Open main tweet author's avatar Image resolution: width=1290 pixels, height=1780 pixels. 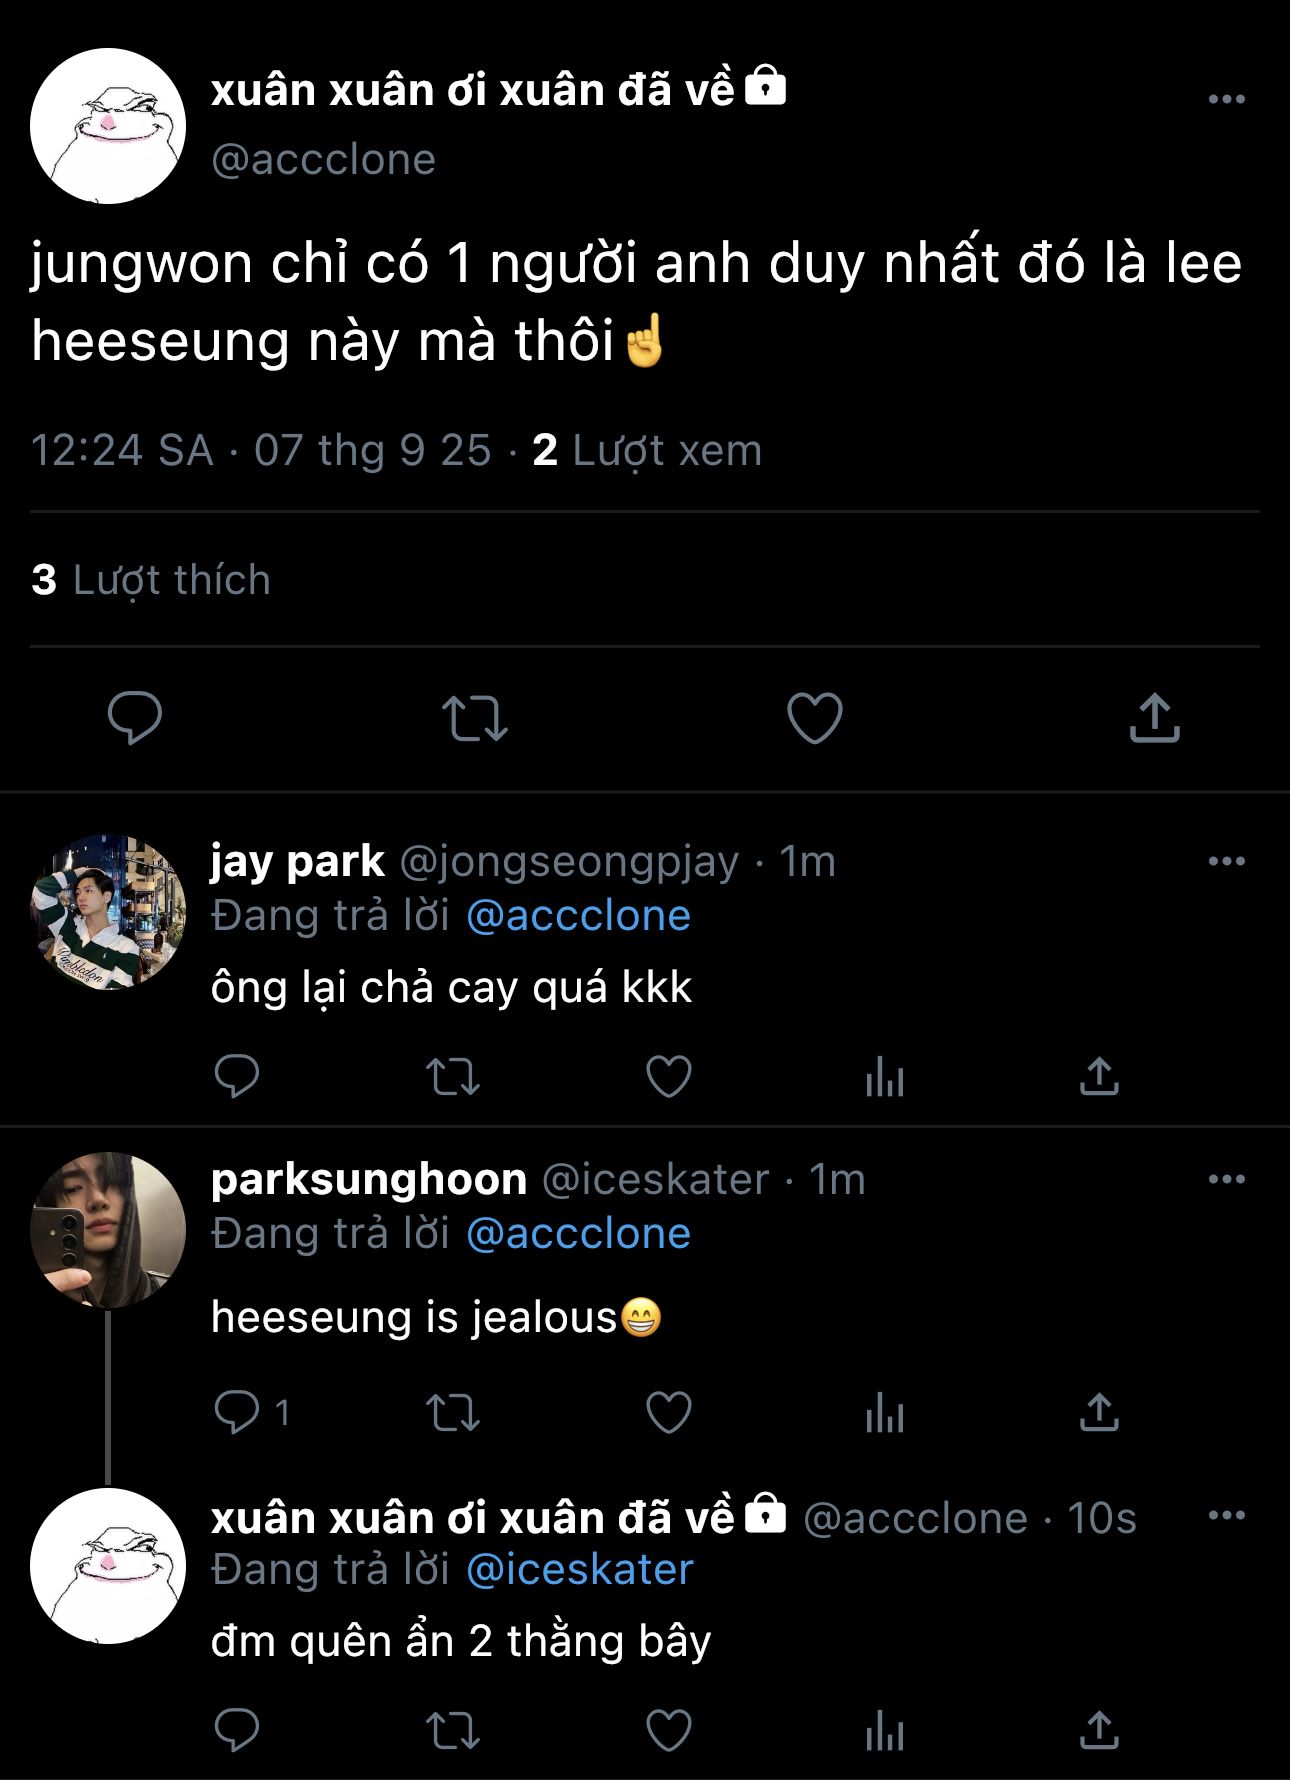coord(108,126)
